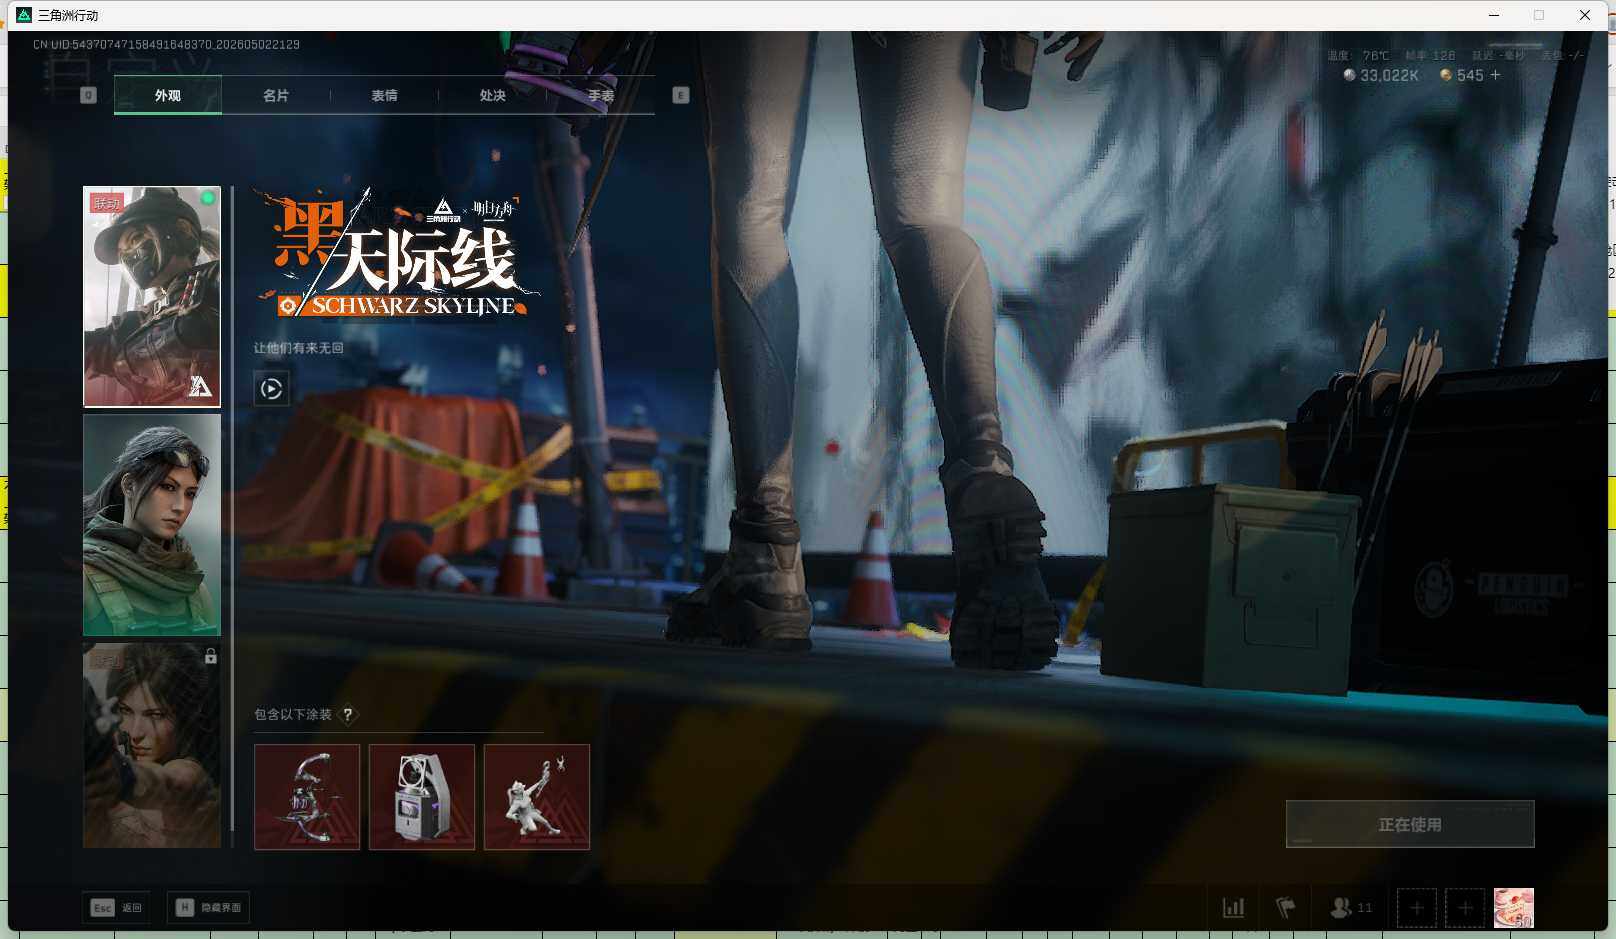Click the 正在使用 button
Viewport: 1616px width, 939px height.
coord(1410,824)
